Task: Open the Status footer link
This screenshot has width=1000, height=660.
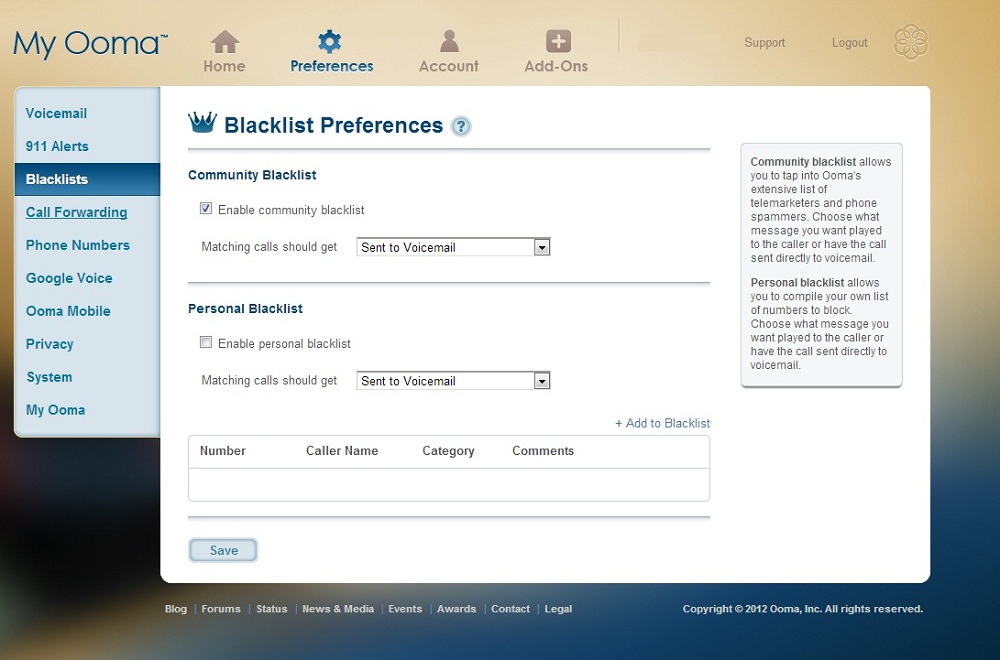Action: pos(272,609)
